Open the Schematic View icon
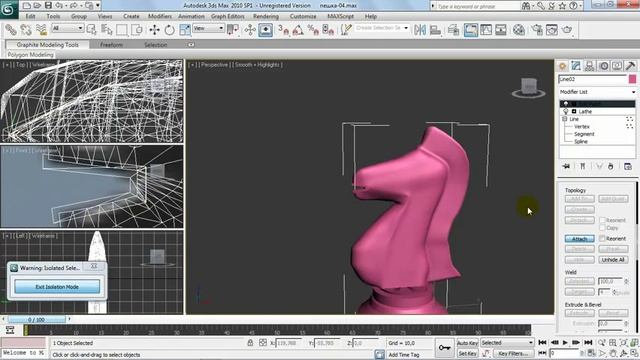The image size is (640, 360). (501, 30)
